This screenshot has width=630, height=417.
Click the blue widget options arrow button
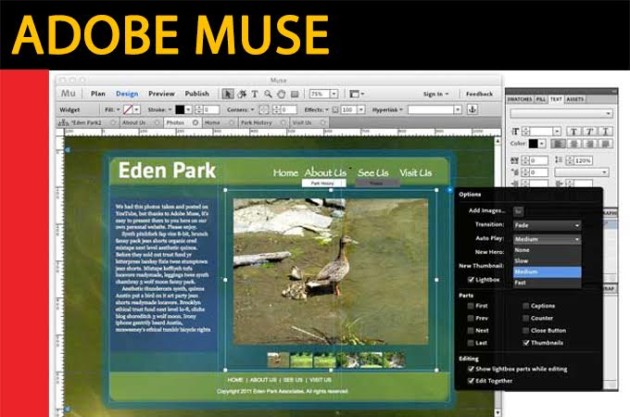[450, 190]
